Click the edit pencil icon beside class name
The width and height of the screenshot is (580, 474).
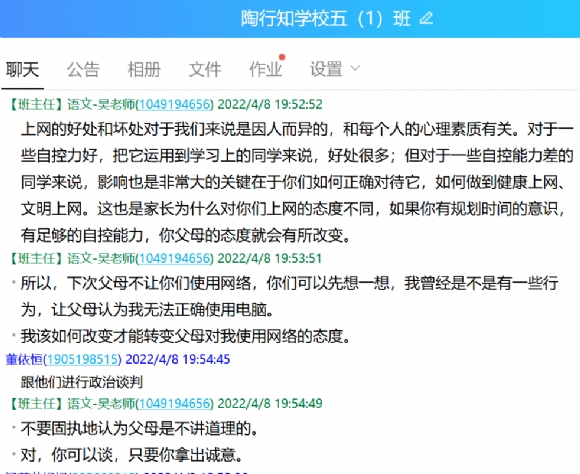tap(426, 18)
